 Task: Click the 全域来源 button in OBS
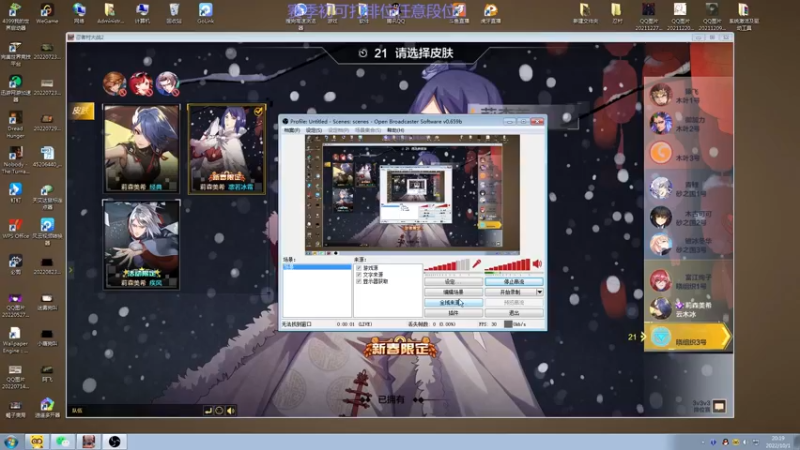coord(453,303)
